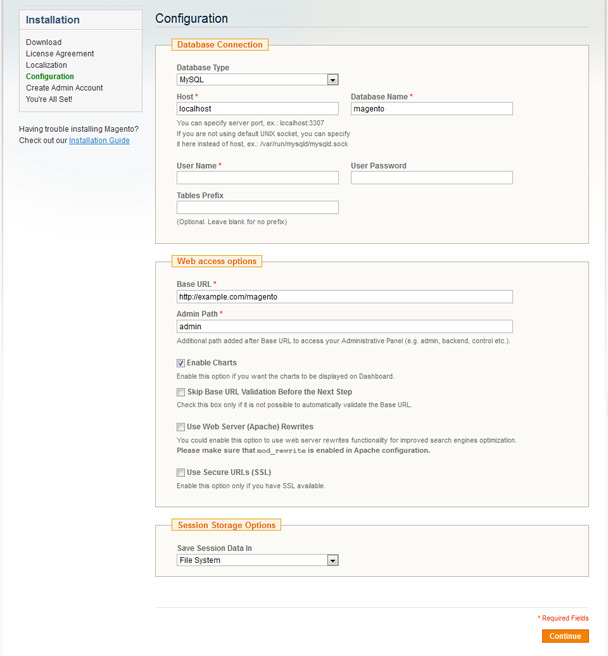Image resolution: width=608 pixels, height=656 pixels.
Task: Check Use Secure URLs (SSL) box
Action: (x=181, y=473)
